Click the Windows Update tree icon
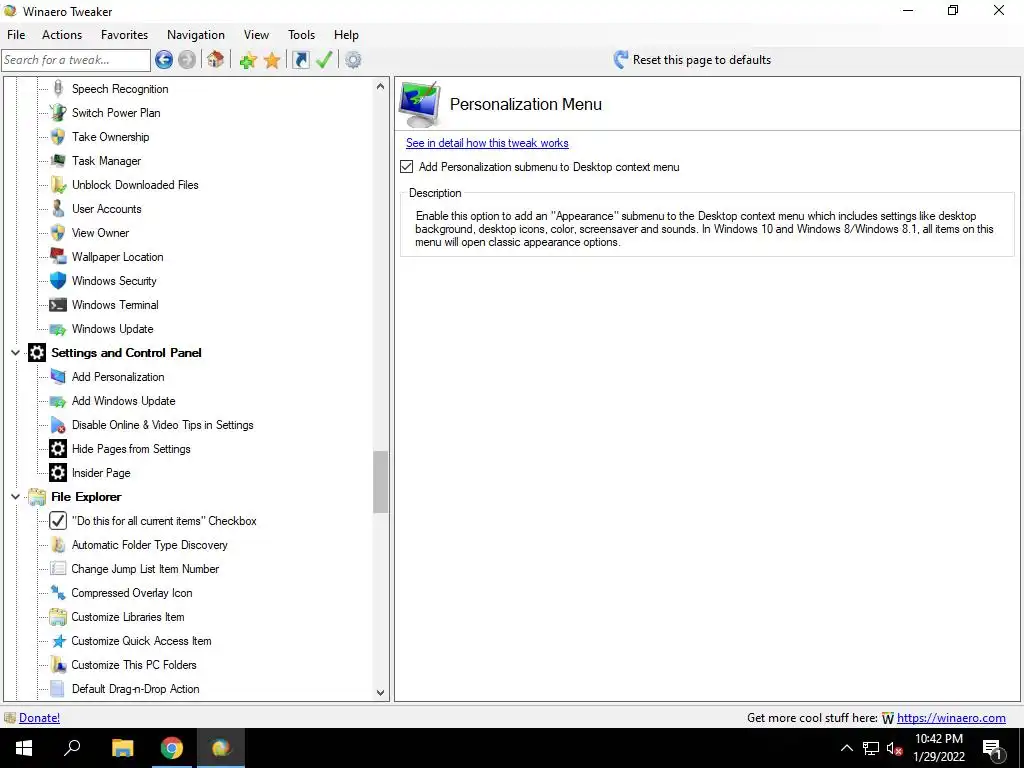Image resolution: width=1024 pixels, height=768 pixels. tap(58, 329)
